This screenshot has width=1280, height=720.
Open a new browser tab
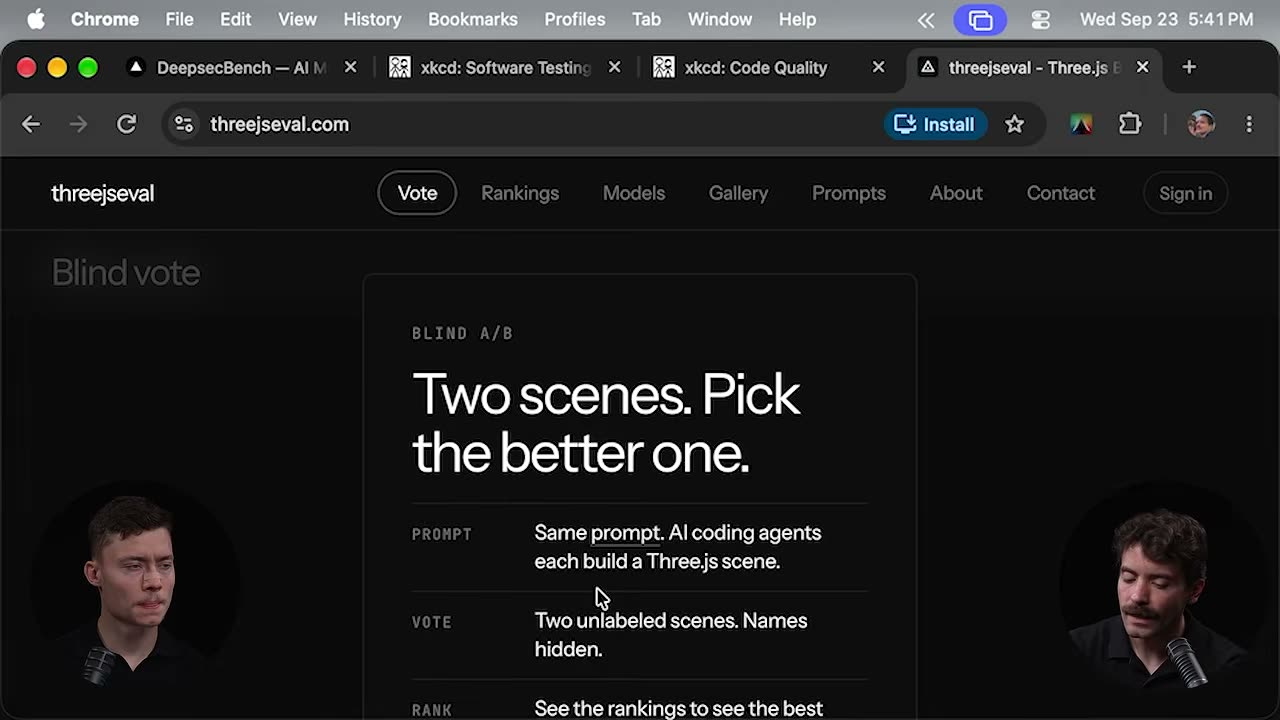[x=1189, y=67]
